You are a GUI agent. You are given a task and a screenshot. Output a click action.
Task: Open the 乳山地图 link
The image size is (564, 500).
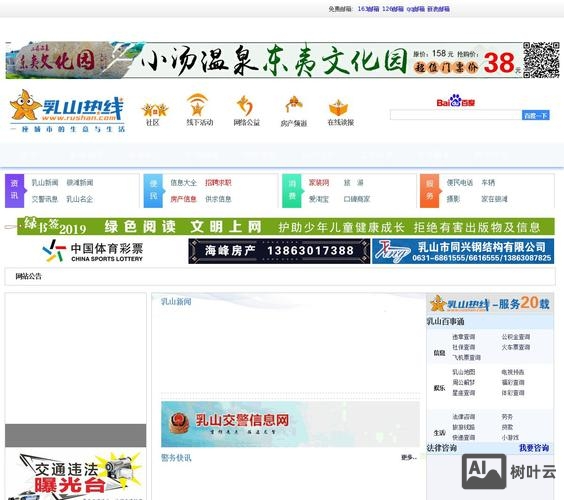click(x=464, y=372)
